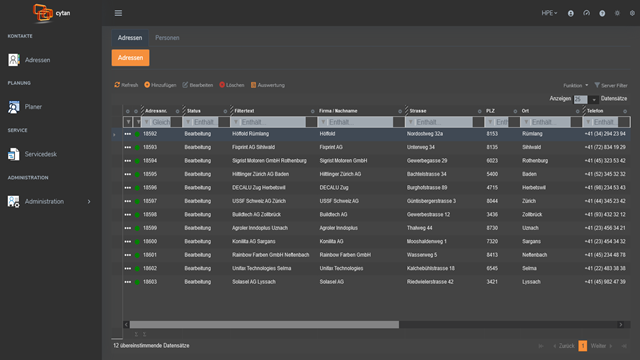This screenshot has height=360, width=640.
Task: Click the horizontal scrollbar thumb
Action: (x=264, y=324)
